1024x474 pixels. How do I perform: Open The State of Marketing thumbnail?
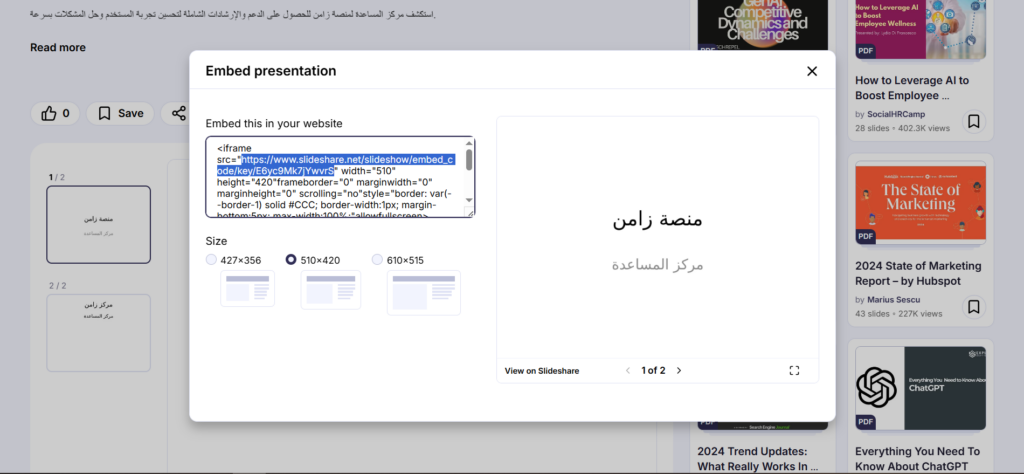pyautogui.click(x=920, y=203)
